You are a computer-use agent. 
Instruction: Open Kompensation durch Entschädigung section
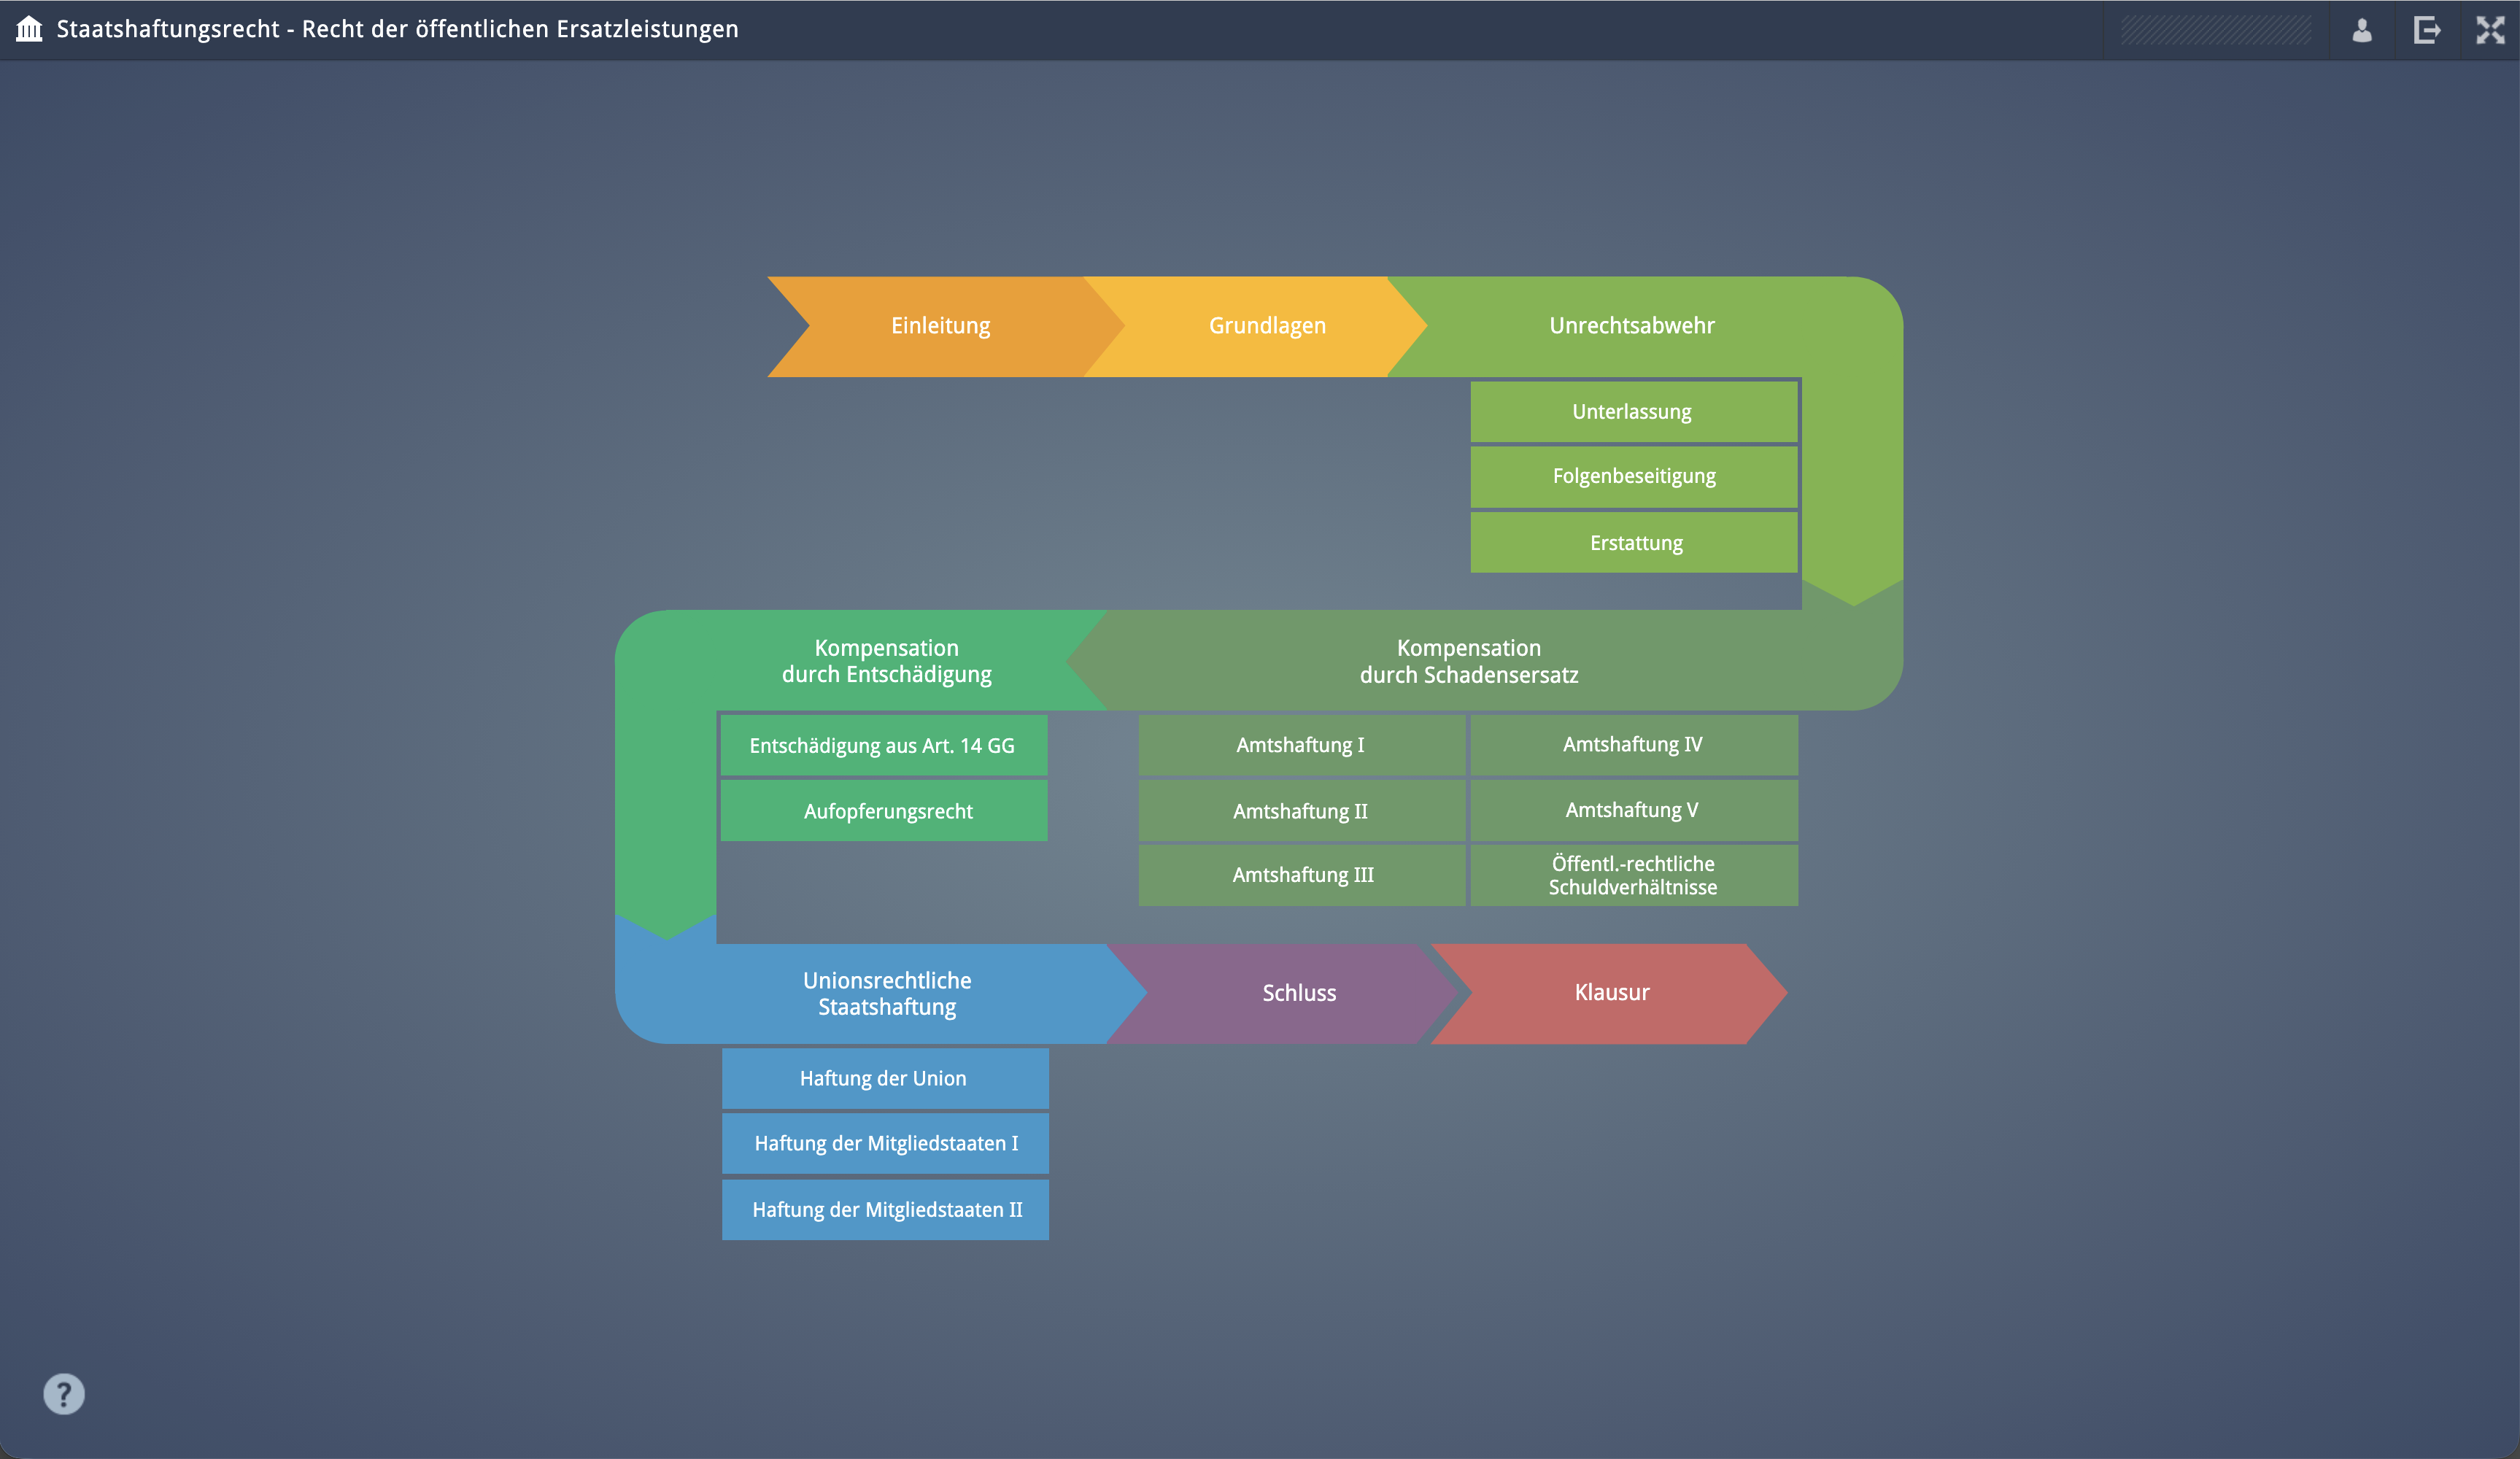coord(885,661)
